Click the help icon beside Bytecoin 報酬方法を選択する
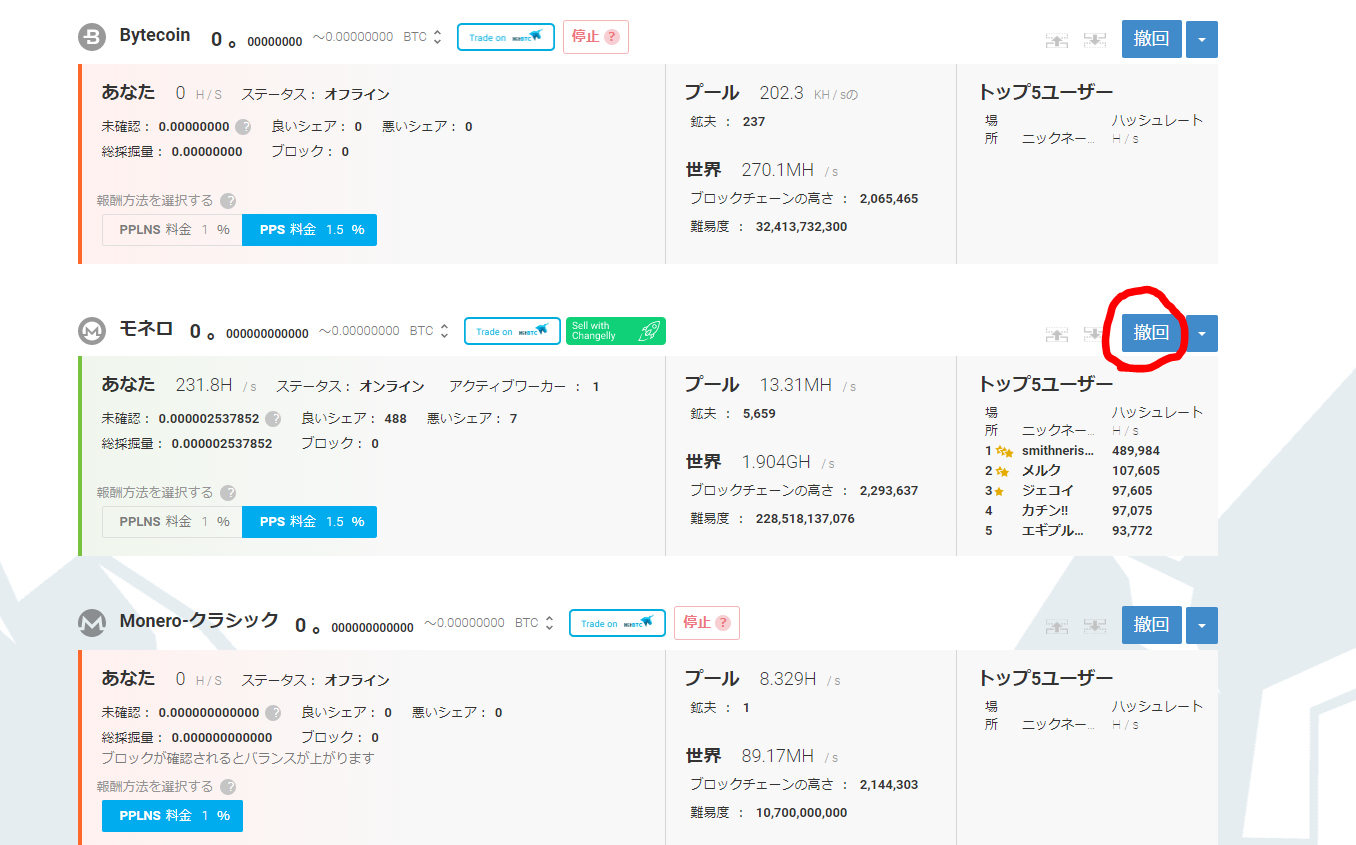Viewport: 1356px width, 845px height. [x=228, y=201]
